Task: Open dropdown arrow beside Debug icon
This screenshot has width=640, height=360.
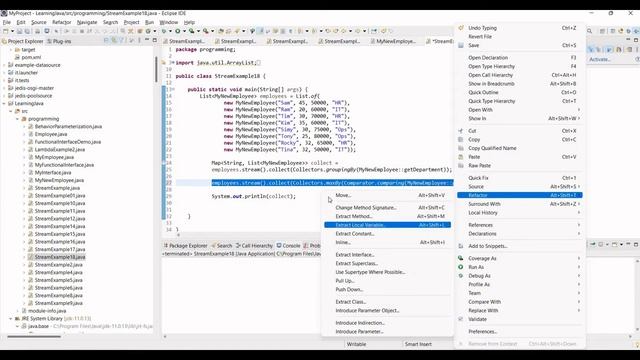Action: coord(170,31)
